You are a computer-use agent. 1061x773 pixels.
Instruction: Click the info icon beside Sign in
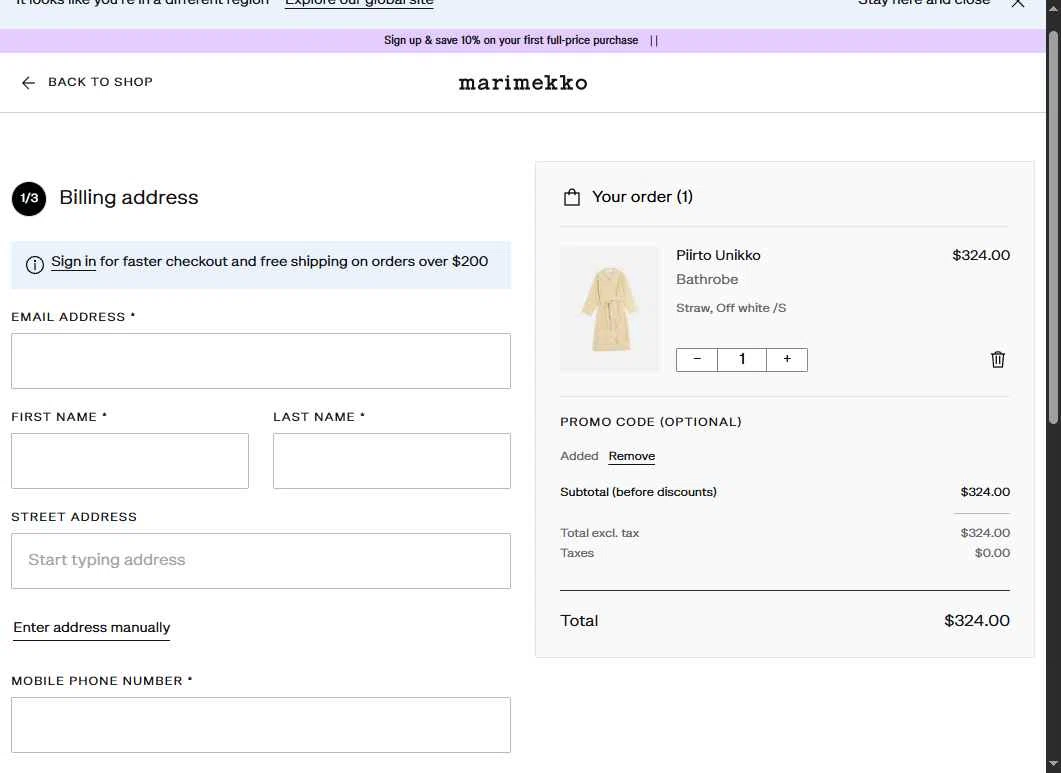(x=35, y=264)
